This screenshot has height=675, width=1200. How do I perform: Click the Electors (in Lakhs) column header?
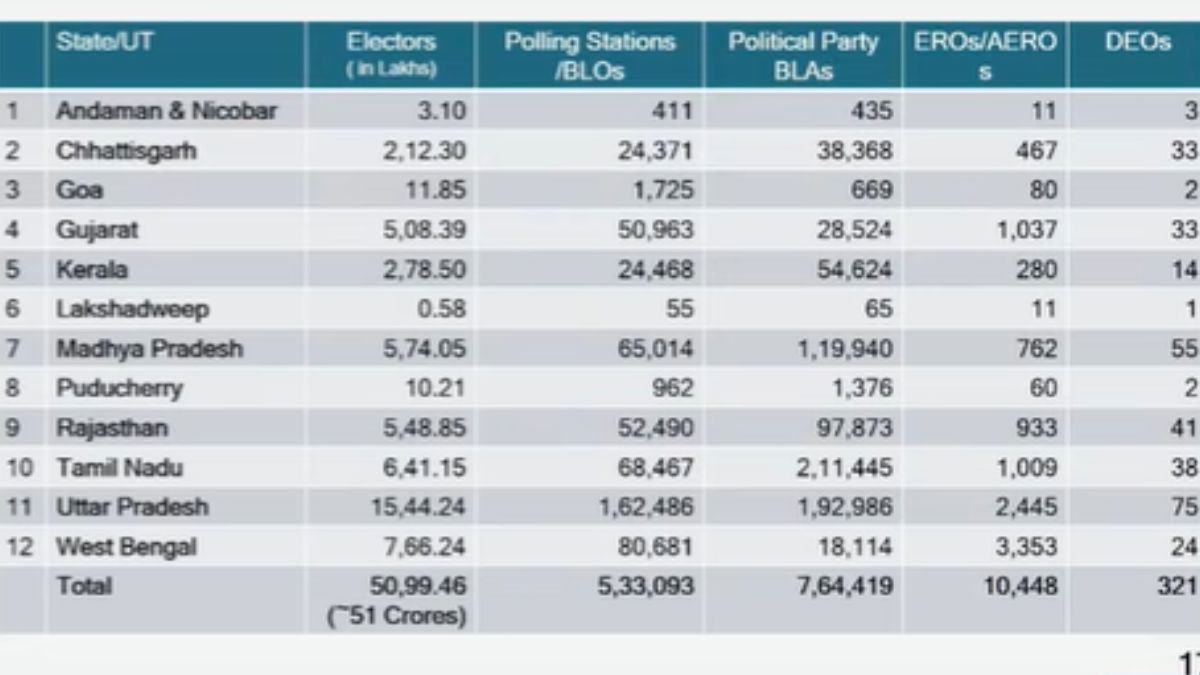[x=391, y=55]
